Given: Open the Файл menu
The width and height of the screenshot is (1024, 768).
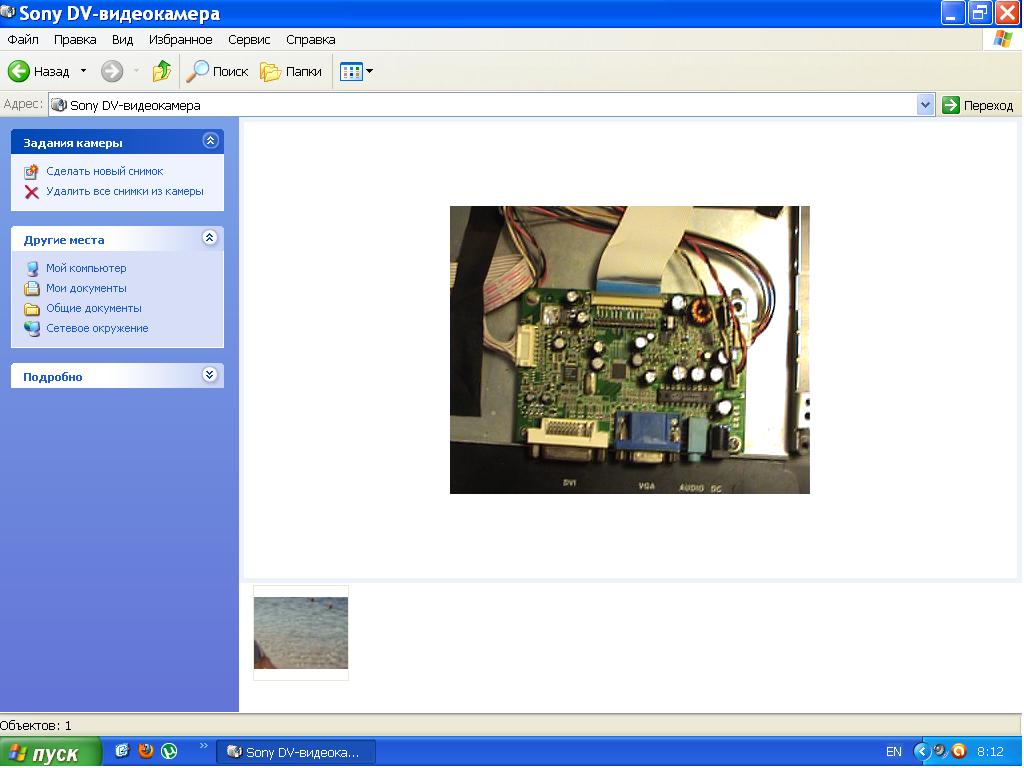Looking at the screenshot, I should coord(22,40).
